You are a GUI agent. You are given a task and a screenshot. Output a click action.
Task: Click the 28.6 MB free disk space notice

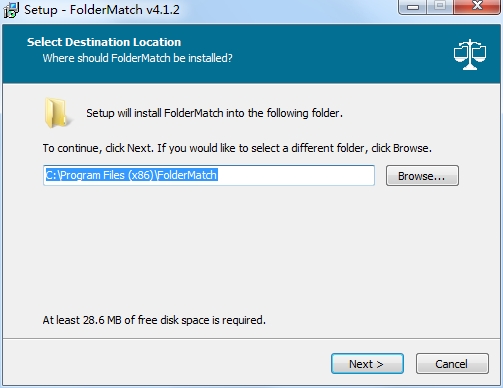pyautogui.click(x=154, y=320)
